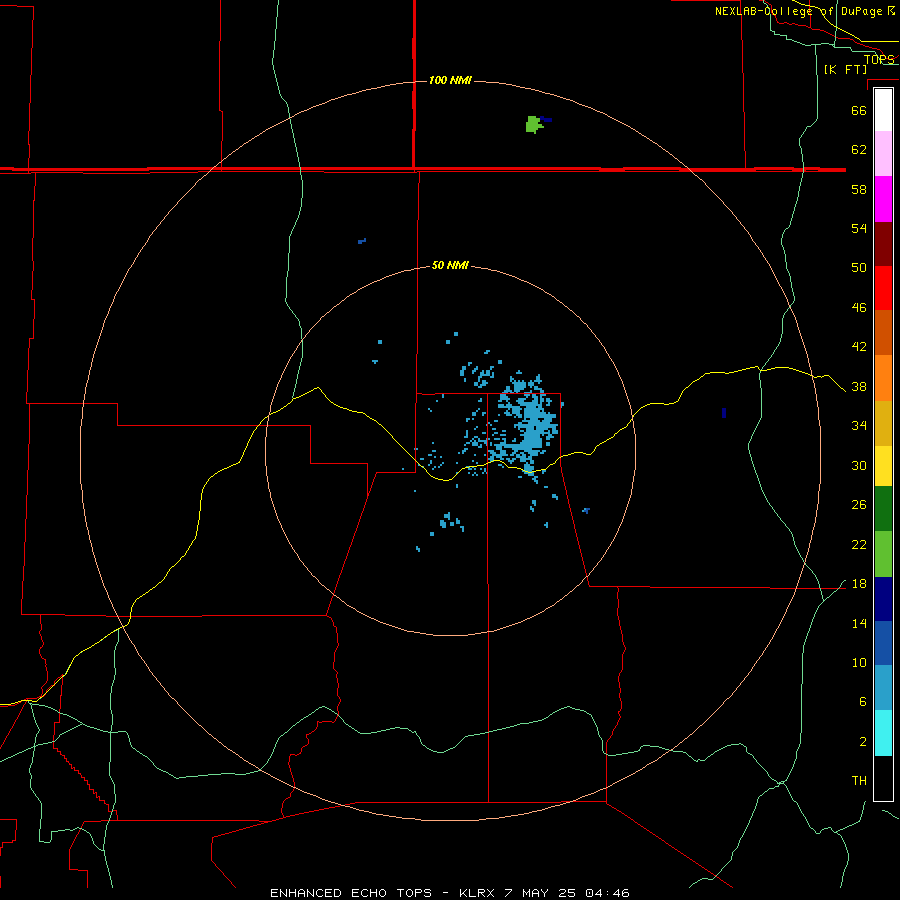The height and width of the screenshot is (900, 900).
Task: Click the '50 NMI' range ring label
Action: 450,265
